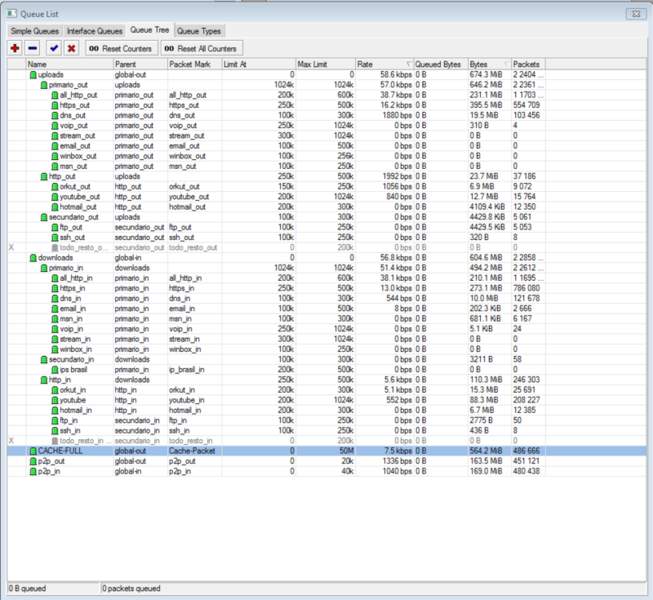Image resolution: width=653 pixels, height=600 pixels.
Task: Select the dns_in queue row
Action: pos(327,299)
